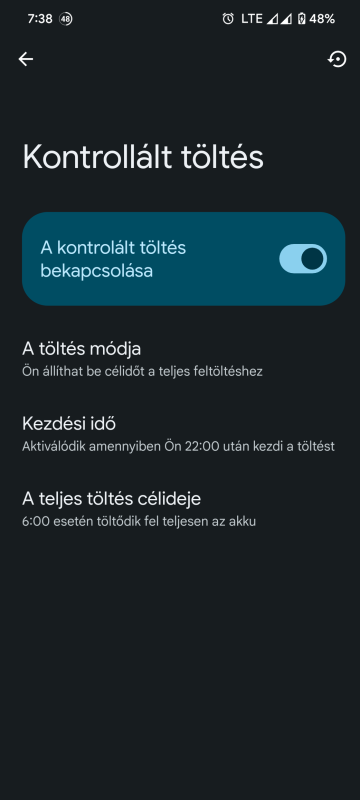Tap the first signal strength icon
Viewport: 360px width, 800px height.
point(273,19)
